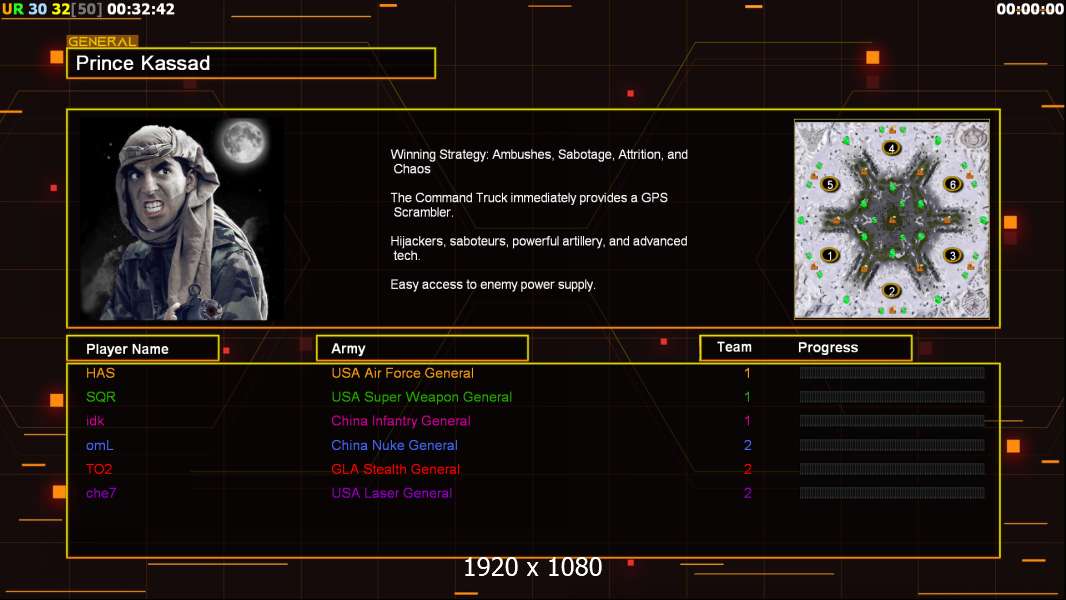This screenshot has height=600, width=1066.
Task: Click the Player Name column header
Action: 143,348
